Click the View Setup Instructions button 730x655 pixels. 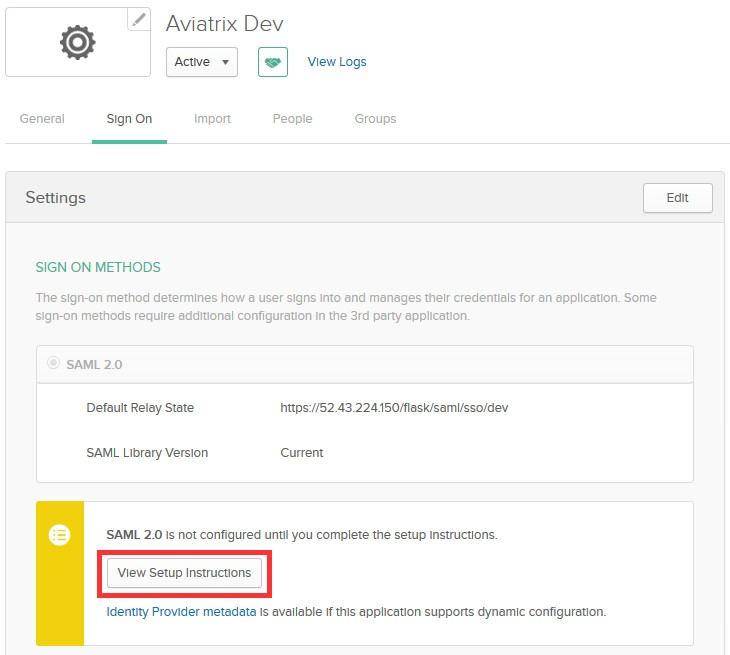tap(184, 573)
